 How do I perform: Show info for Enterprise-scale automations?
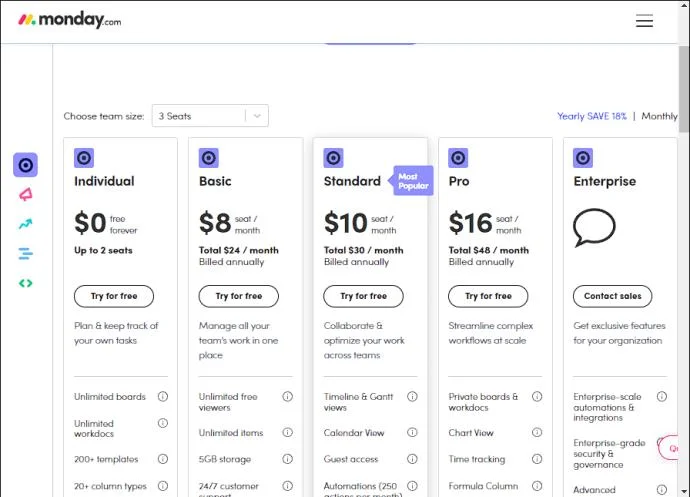click(x=662, y=397)
